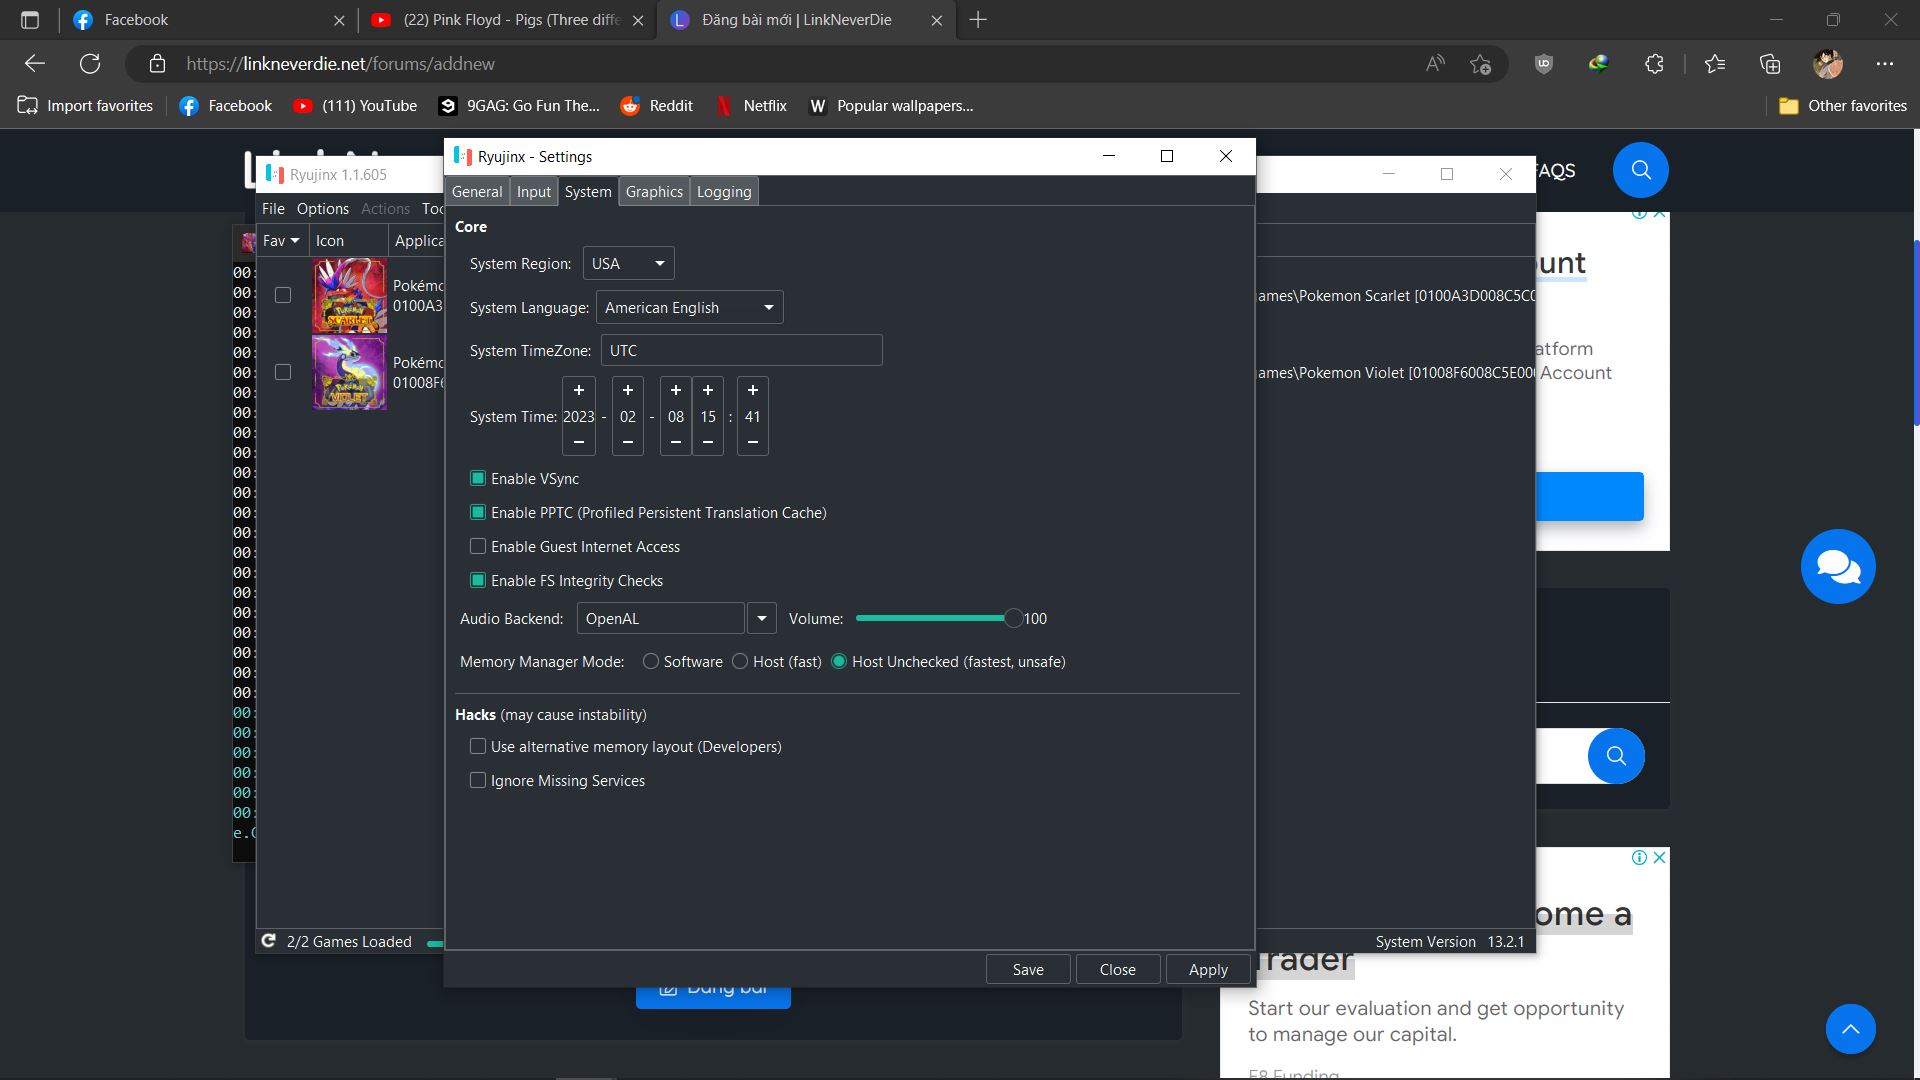
Task: Click the refresh icon beside Games Loaded
Action: 268,941
